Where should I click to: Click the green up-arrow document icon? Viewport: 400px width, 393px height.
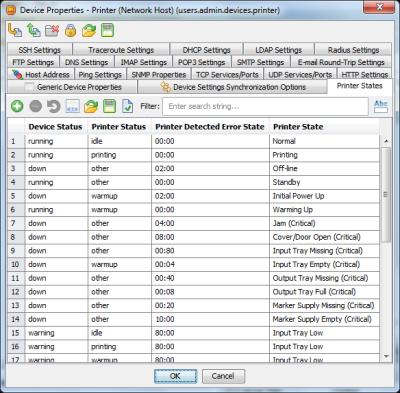coord(33,30)
